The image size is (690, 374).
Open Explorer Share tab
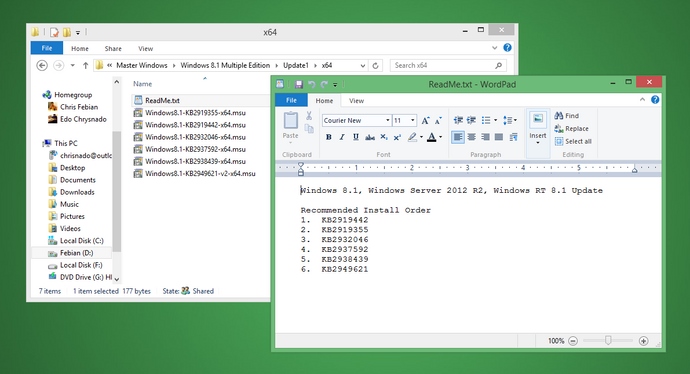pos(113,48)
